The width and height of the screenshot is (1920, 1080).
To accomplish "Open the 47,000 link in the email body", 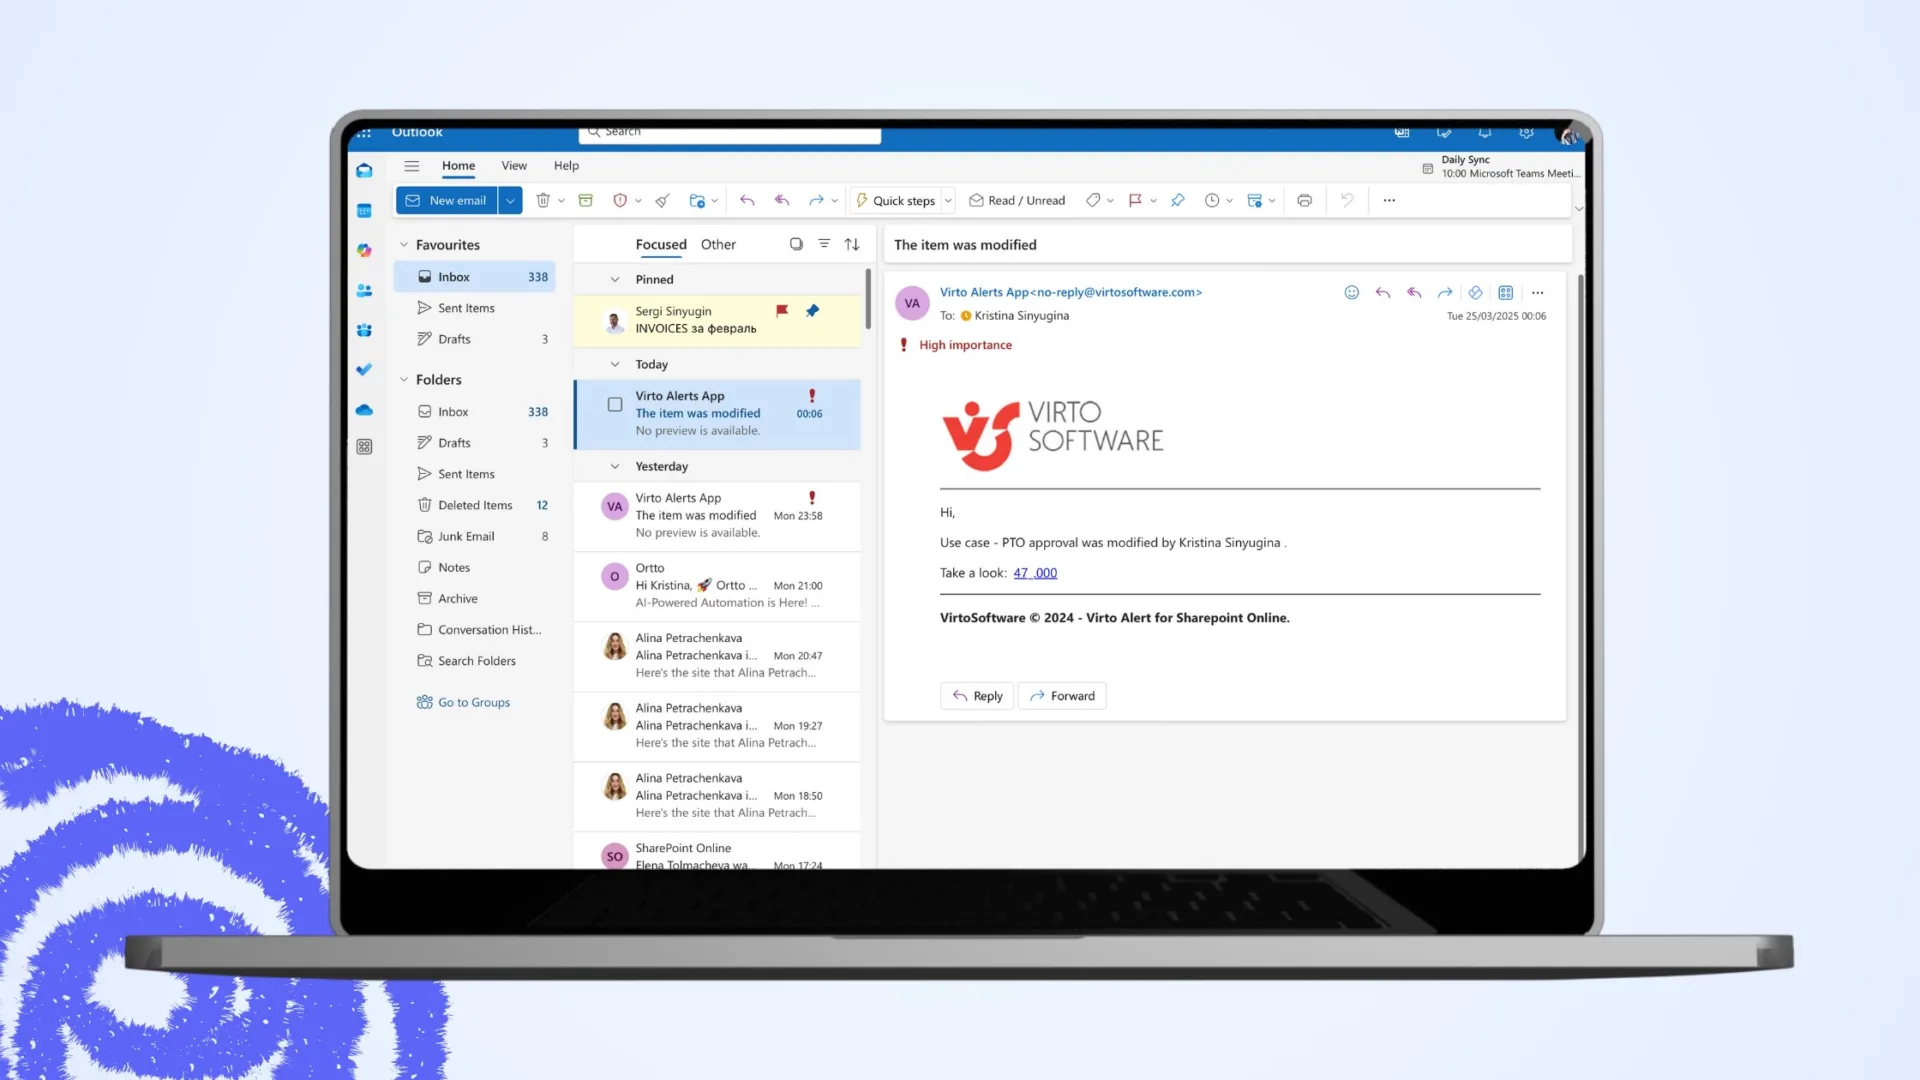I will tap(1035, 572).
